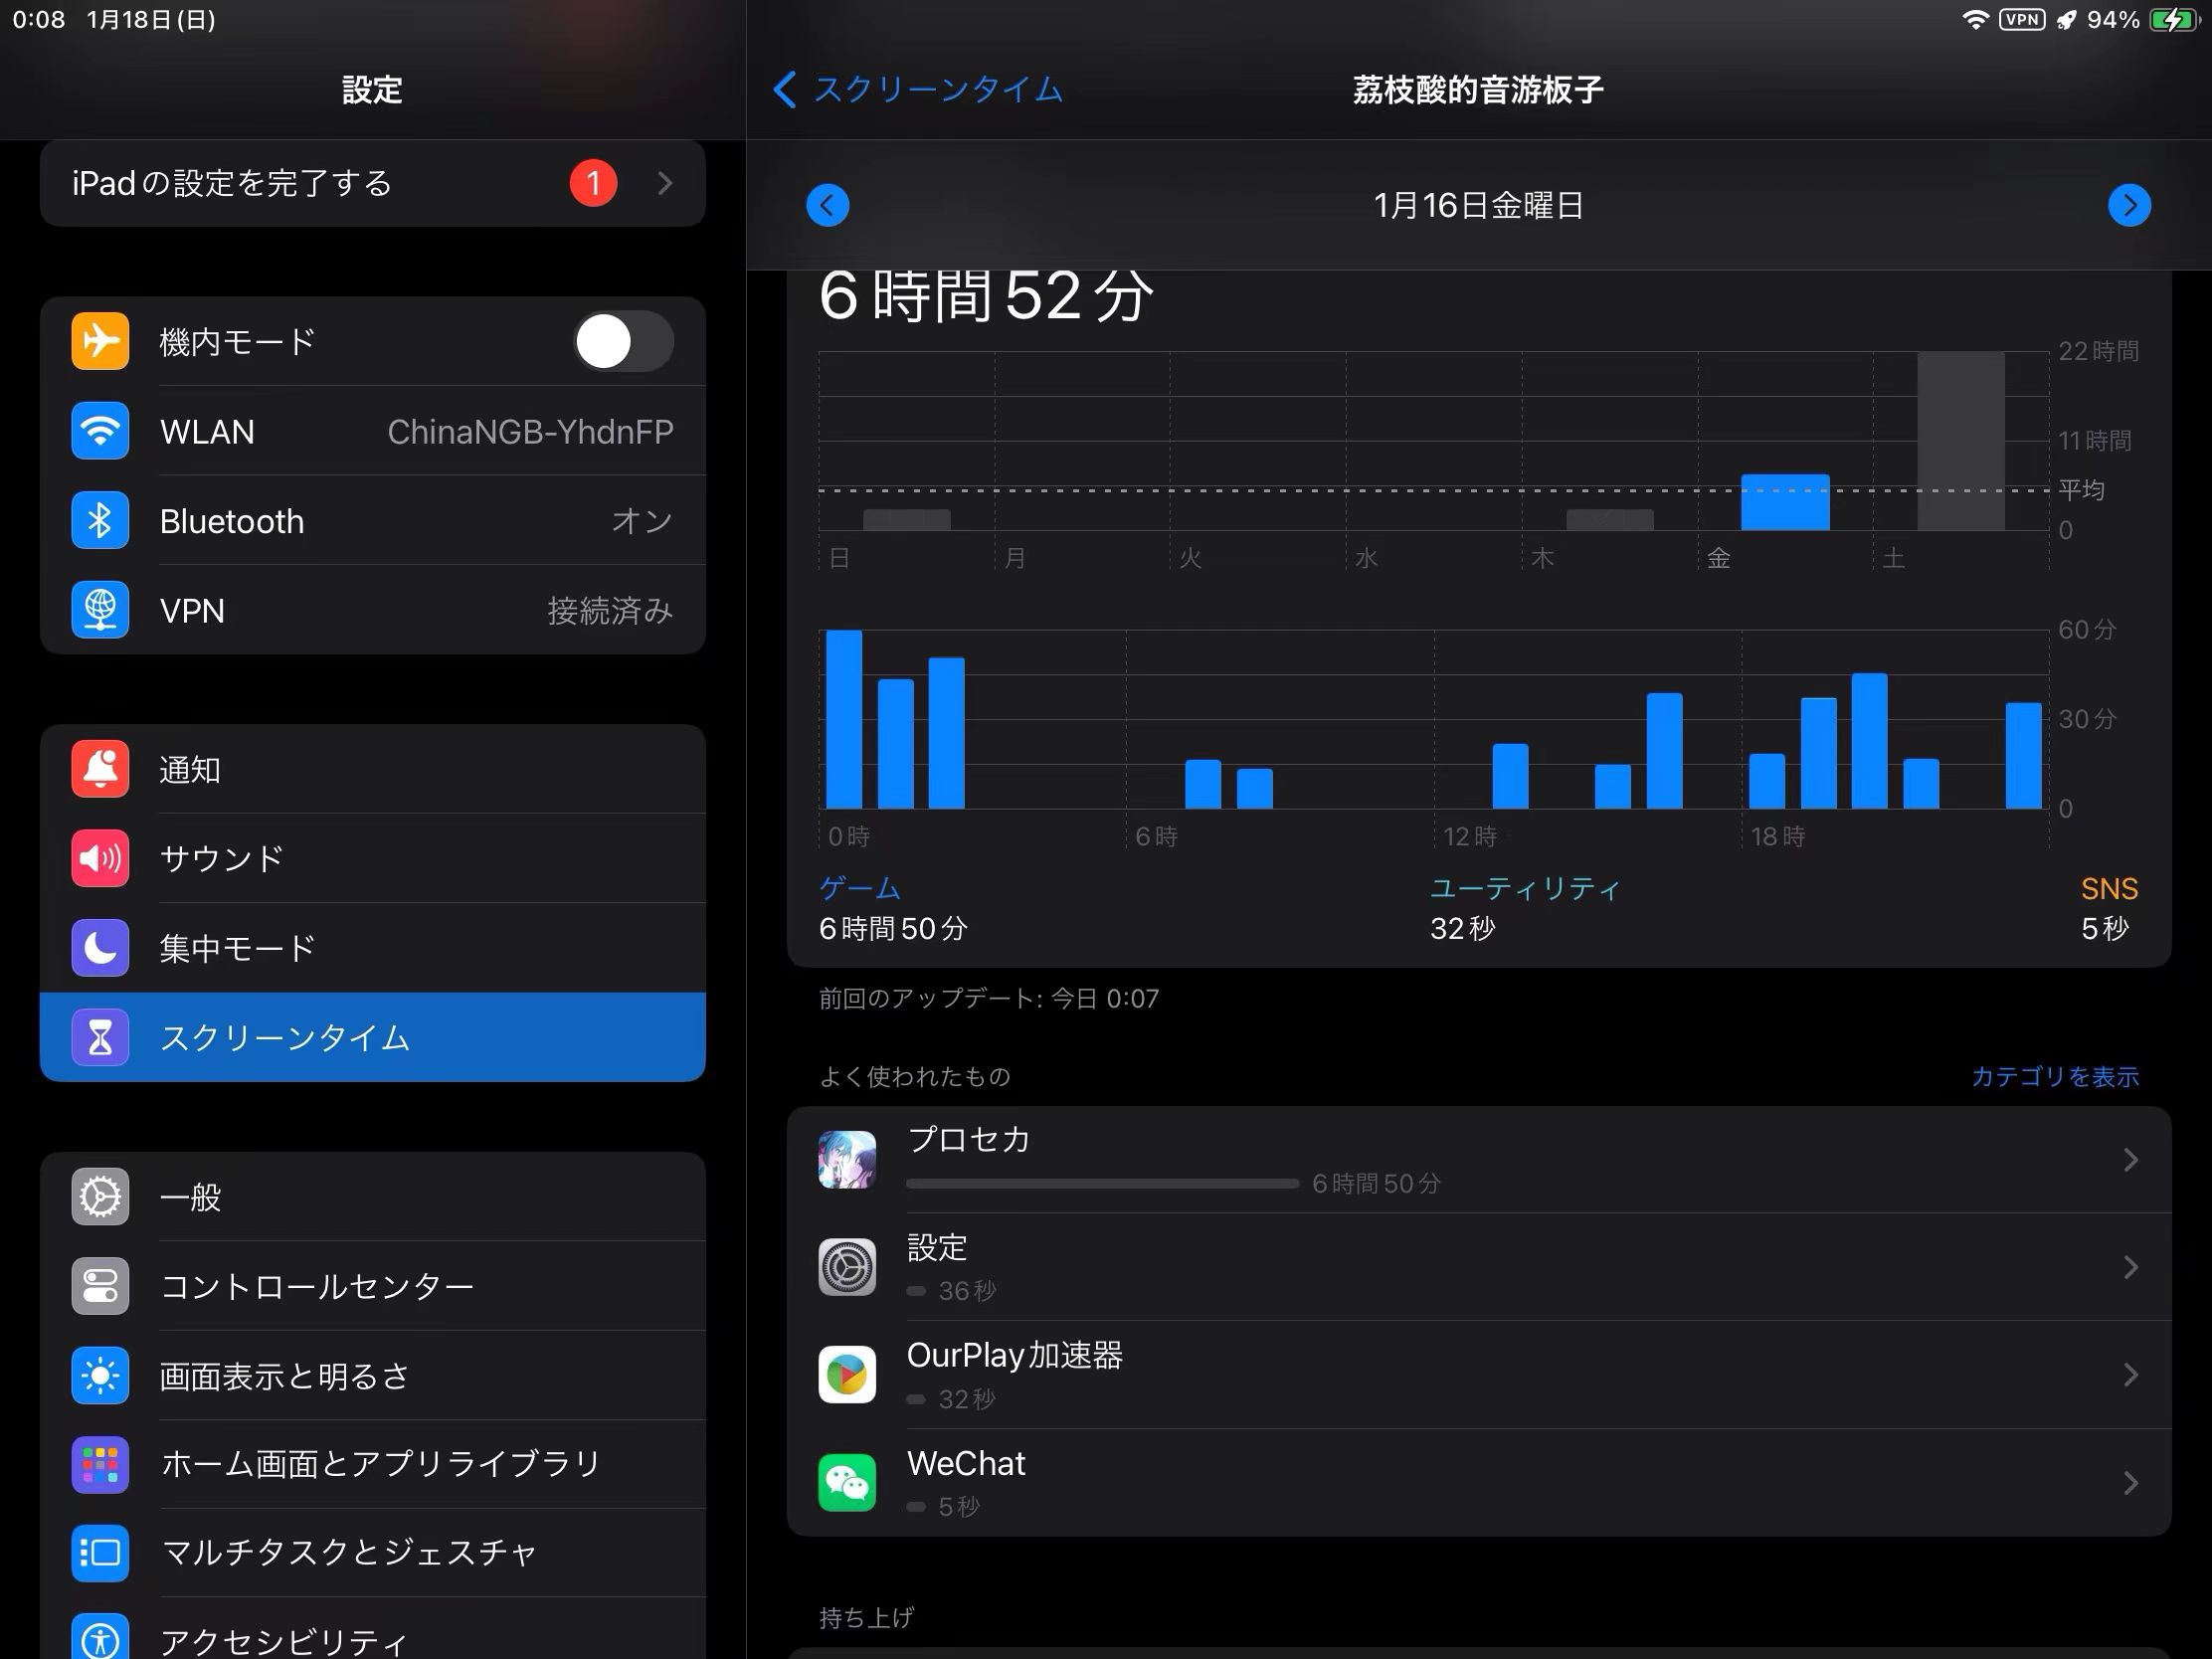Open the OurPlay加速器 app icon
Screen dimensions: 2212x1659
(x=847, y=1374)
